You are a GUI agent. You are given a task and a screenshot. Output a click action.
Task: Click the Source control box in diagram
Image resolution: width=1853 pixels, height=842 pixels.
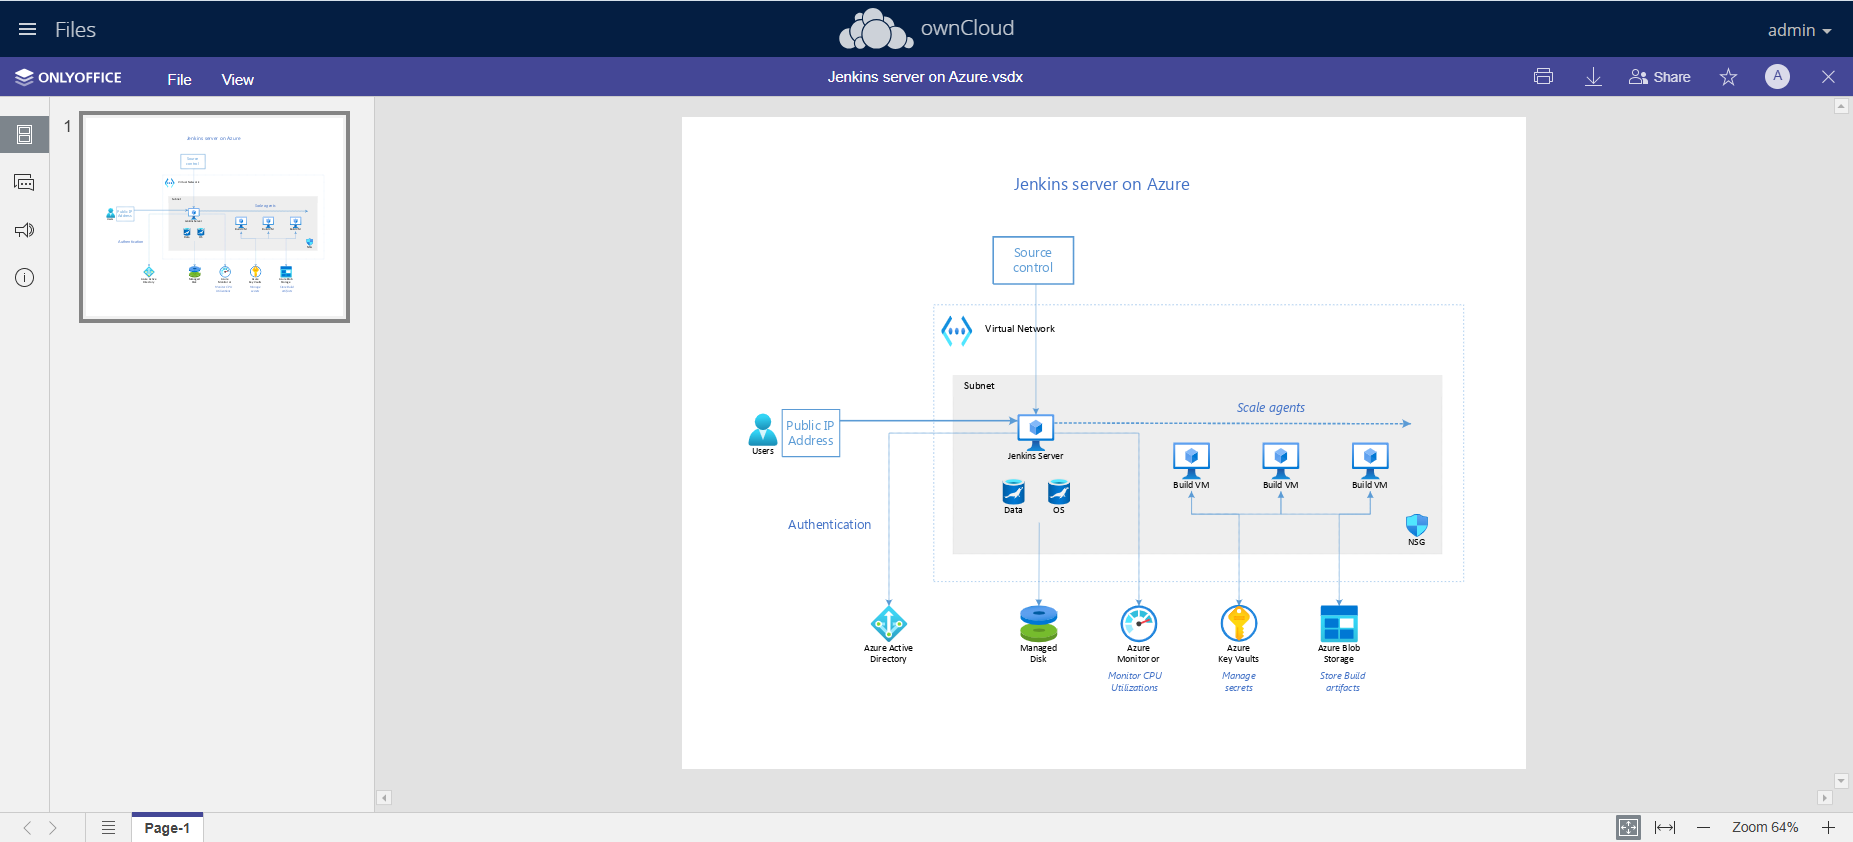coord(1033,260)
